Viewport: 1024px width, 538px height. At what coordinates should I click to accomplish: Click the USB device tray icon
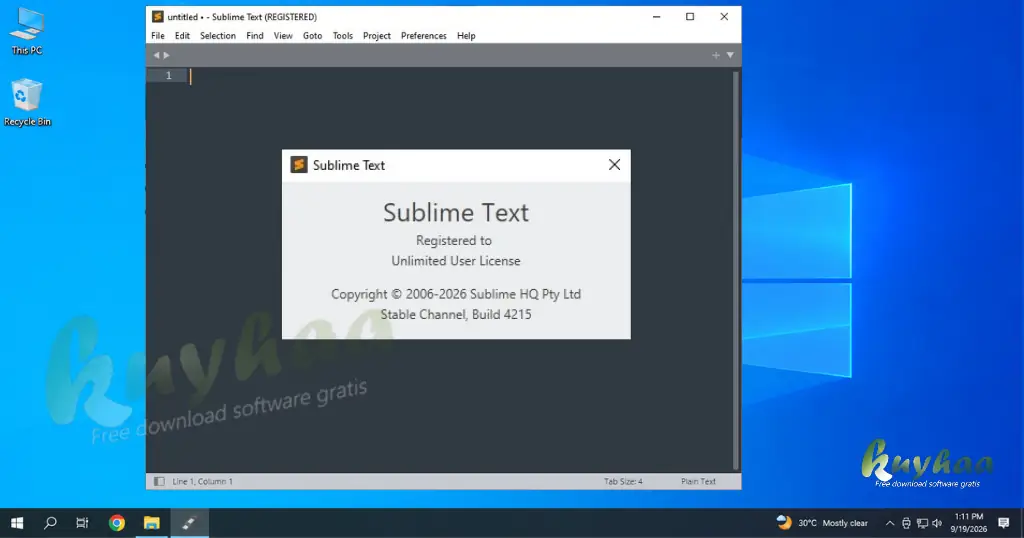[x=906, y=523]
